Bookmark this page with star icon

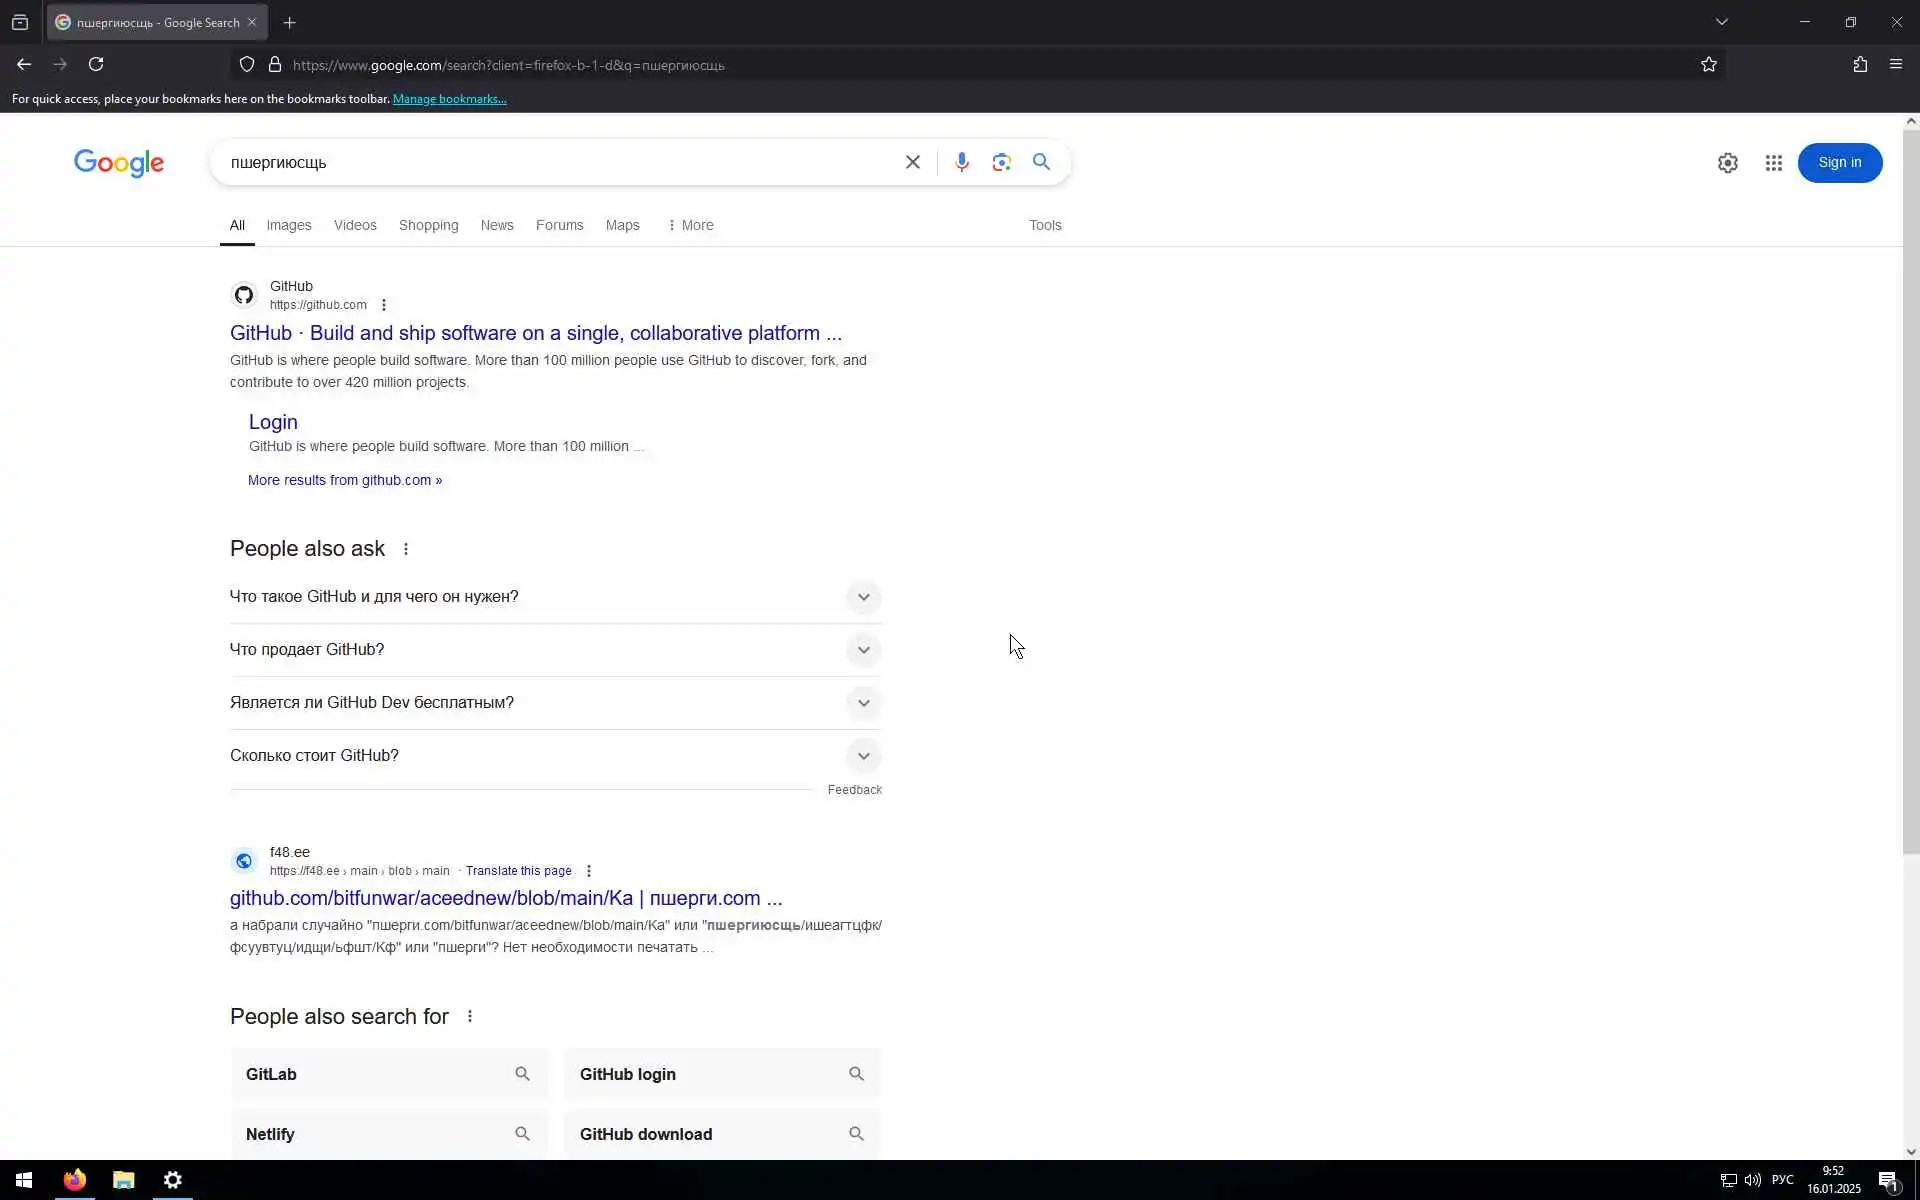point(1708,65)
